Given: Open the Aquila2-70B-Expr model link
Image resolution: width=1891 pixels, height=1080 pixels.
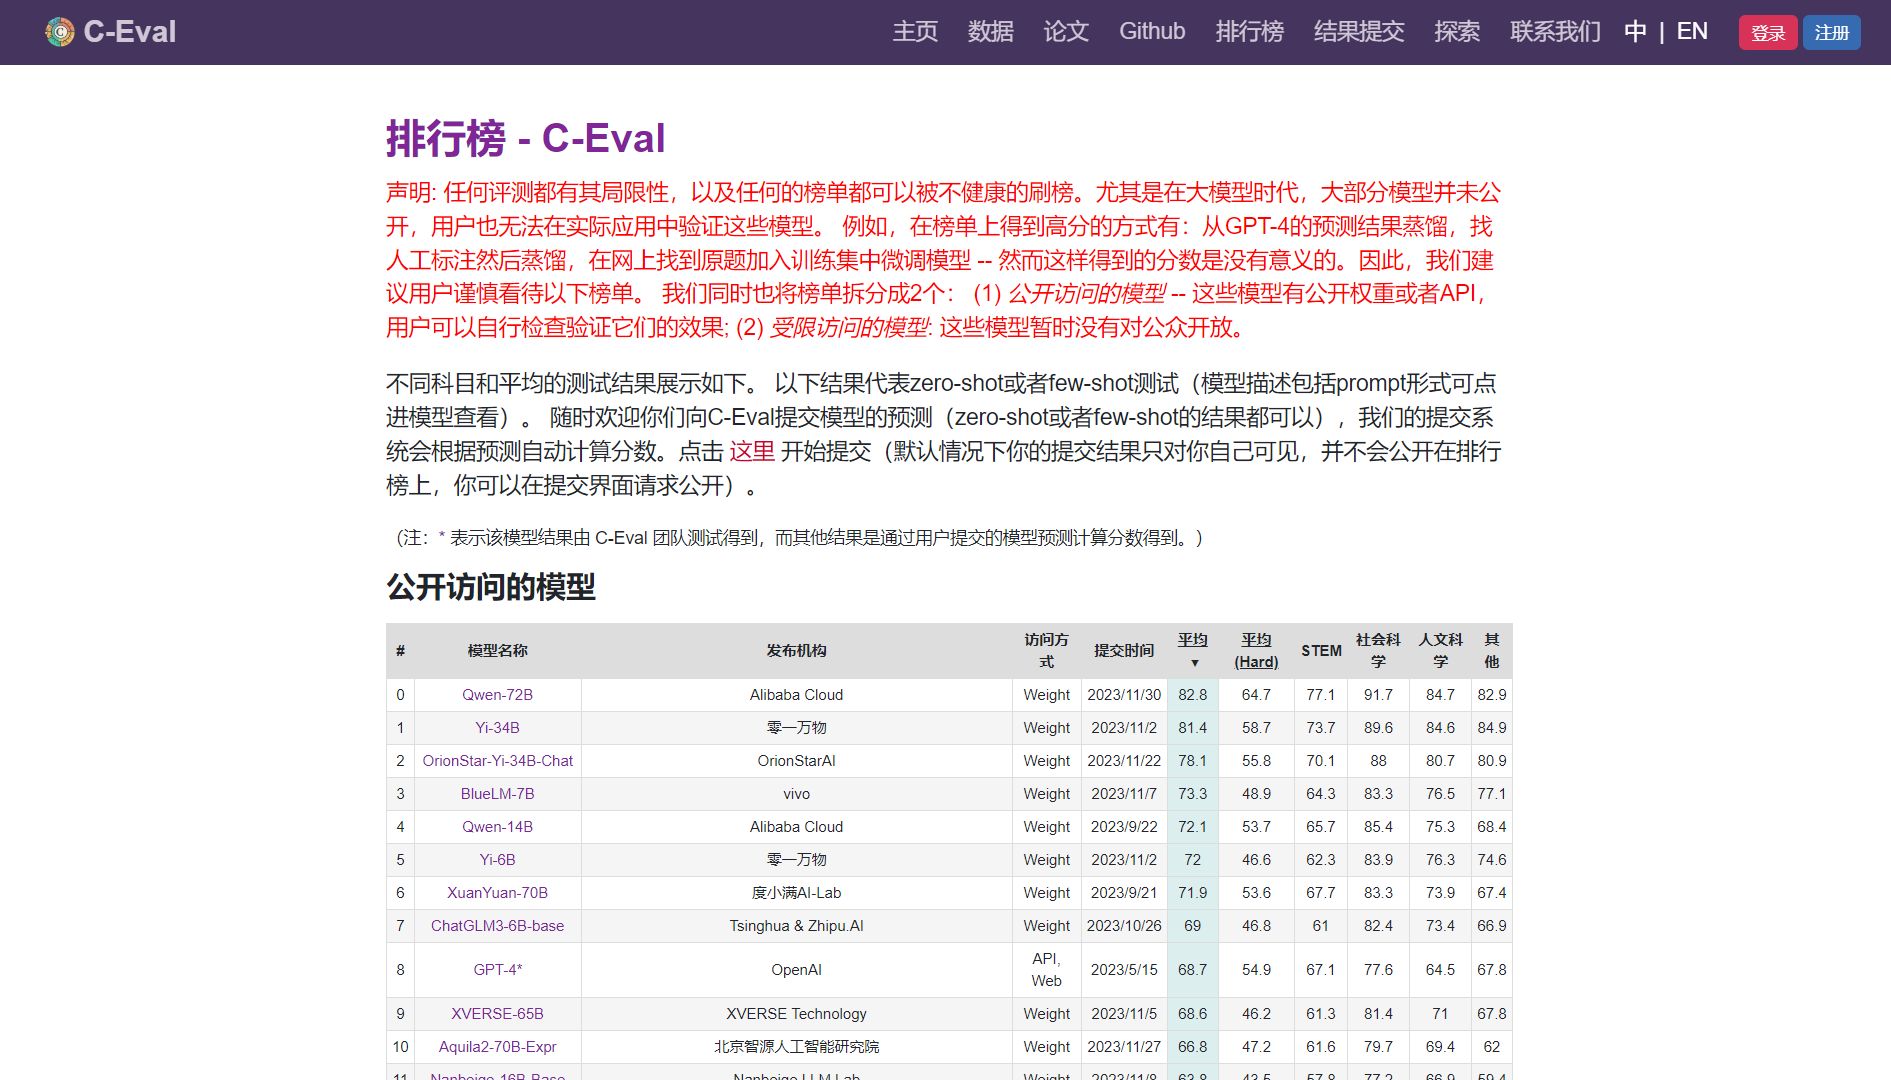Looking at the screenshot, I should click(498, 1047).
